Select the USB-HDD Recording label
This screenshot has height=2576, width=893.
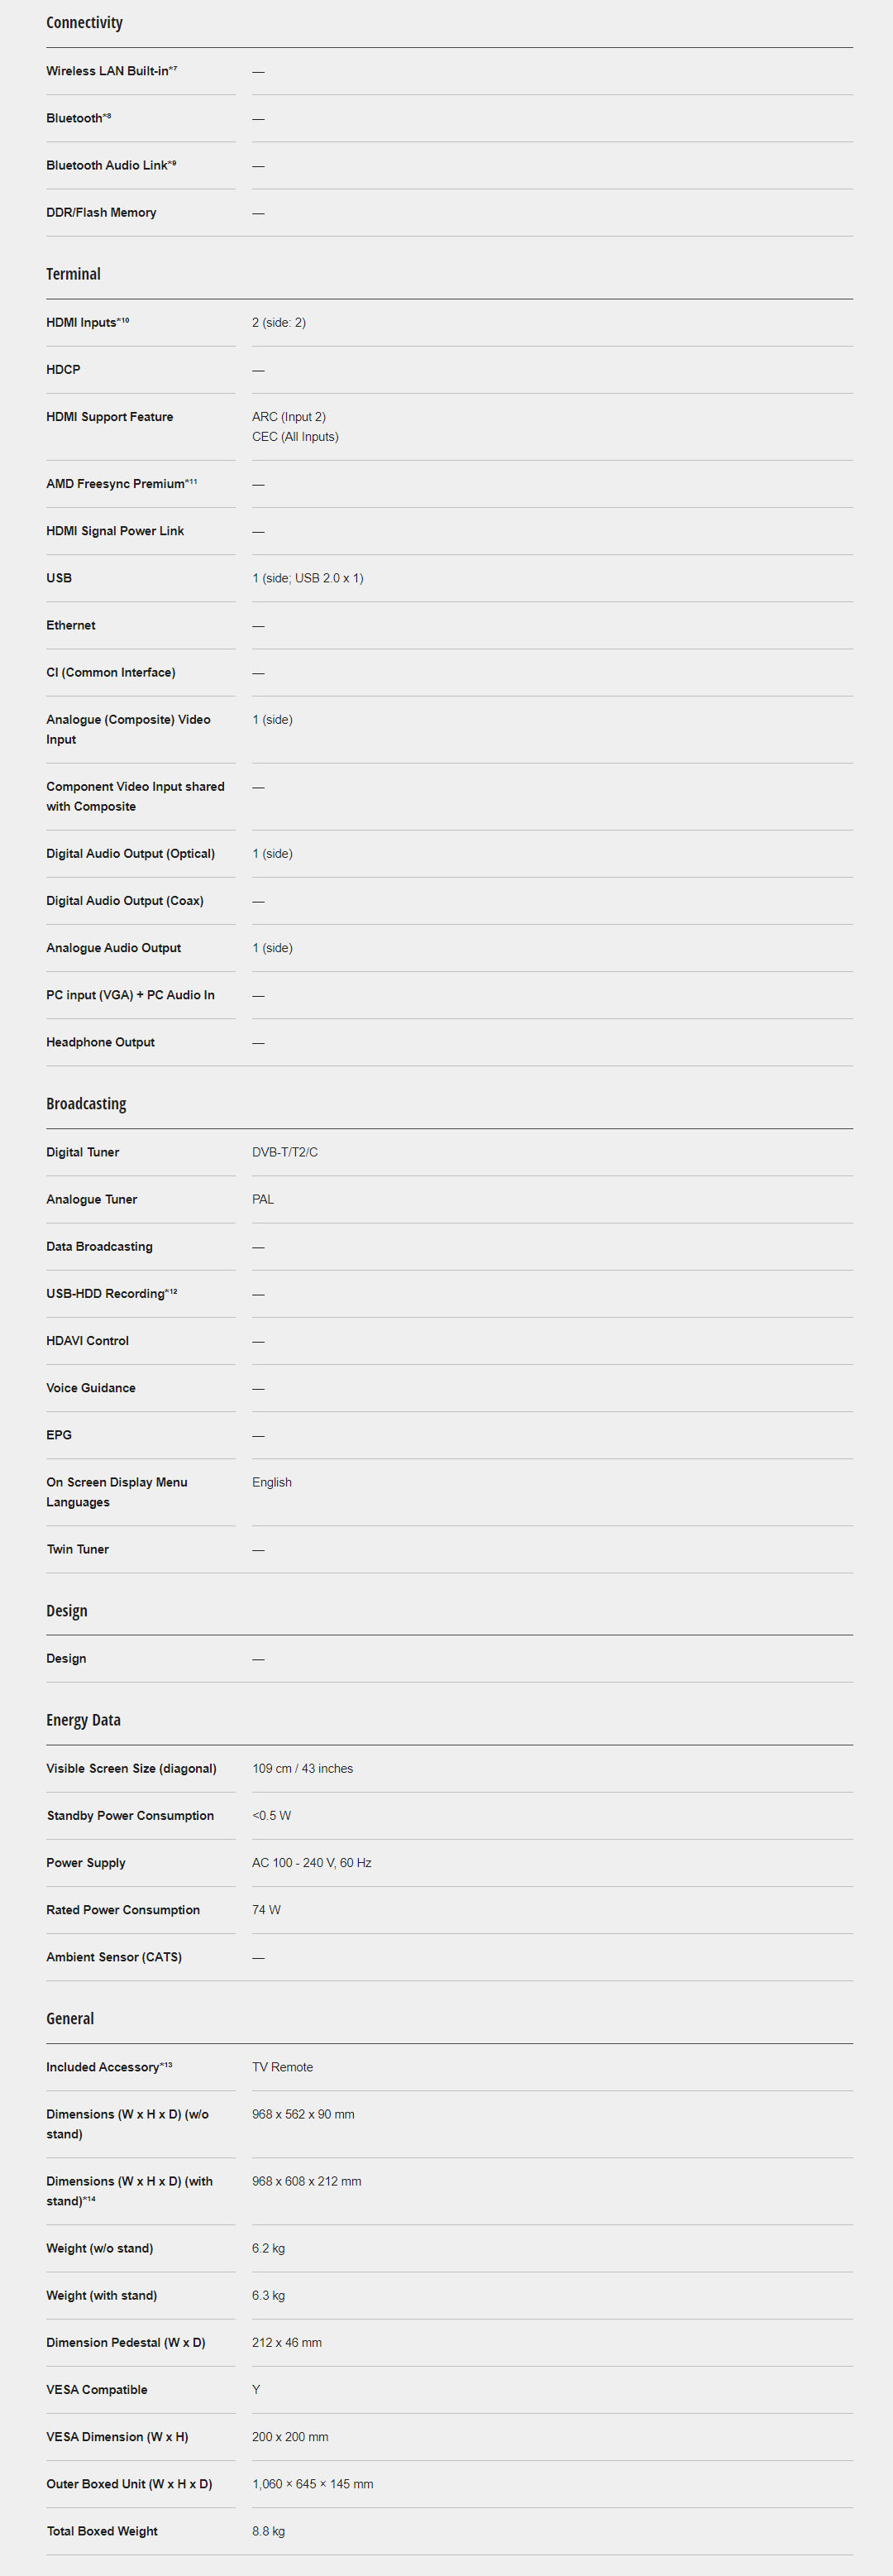point(110,1294)
